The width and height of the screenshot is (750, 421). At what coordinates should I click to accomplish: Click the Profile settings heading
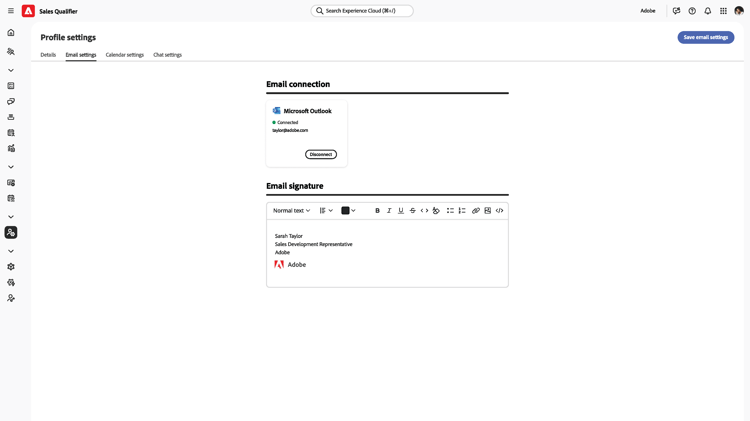point(68,37)
